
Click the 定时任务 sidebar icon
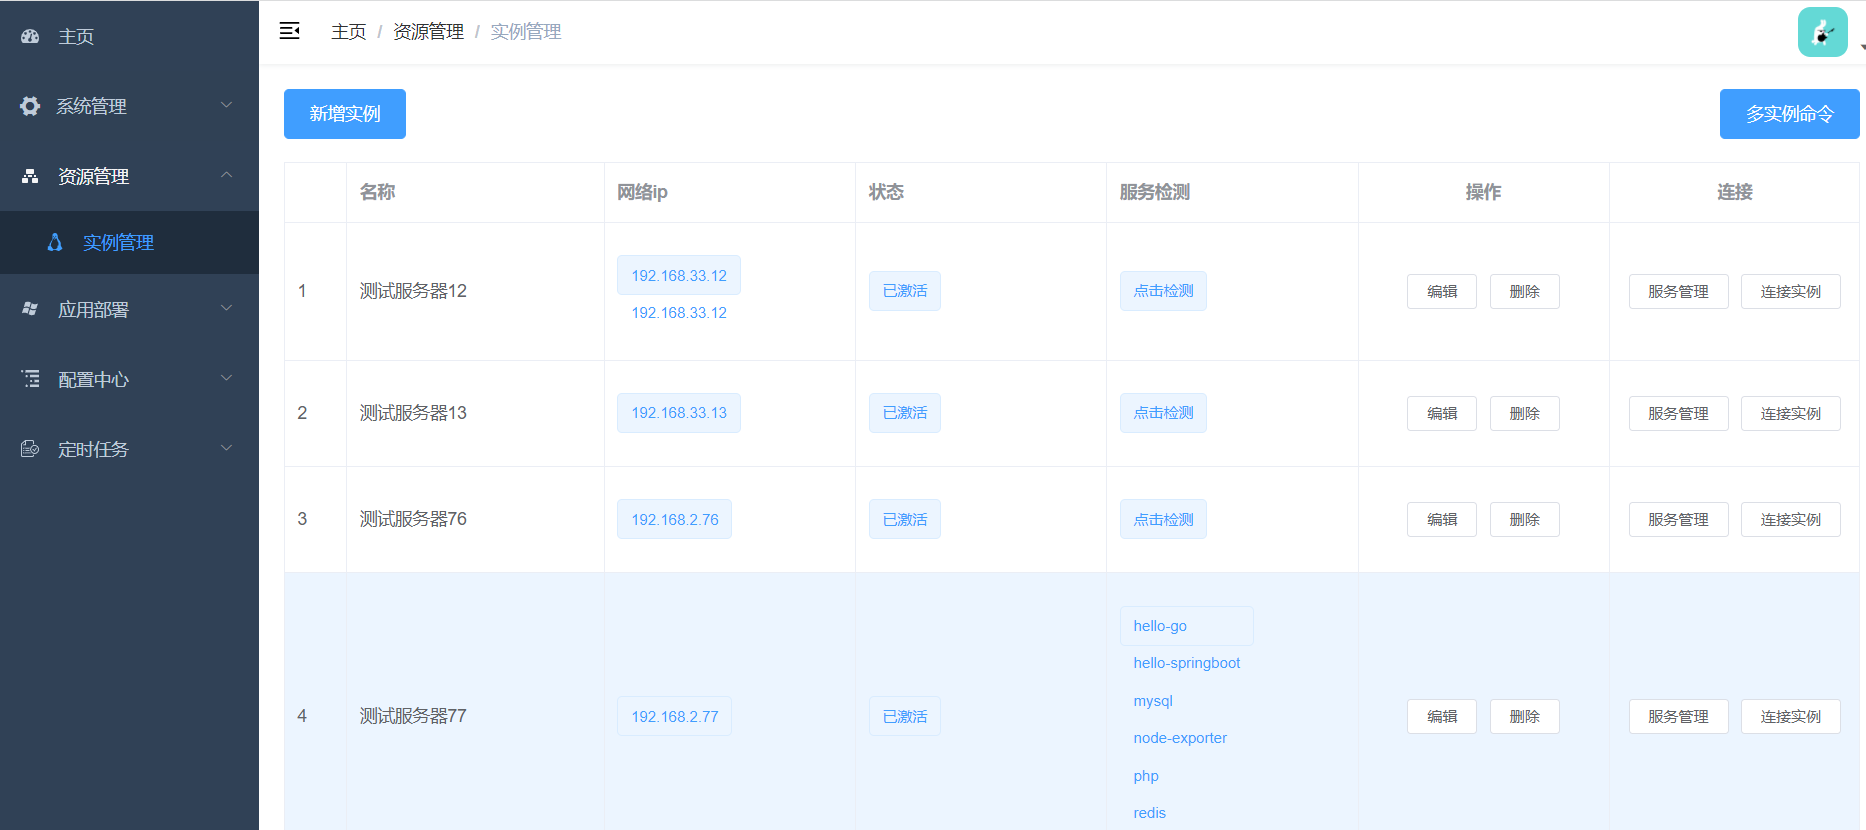click(x=30, y=449)
